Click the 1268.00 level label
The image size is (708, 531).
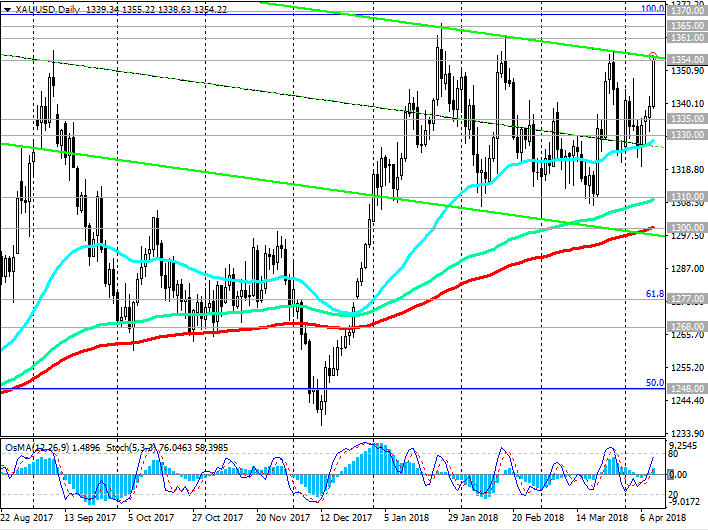[687, 326]
